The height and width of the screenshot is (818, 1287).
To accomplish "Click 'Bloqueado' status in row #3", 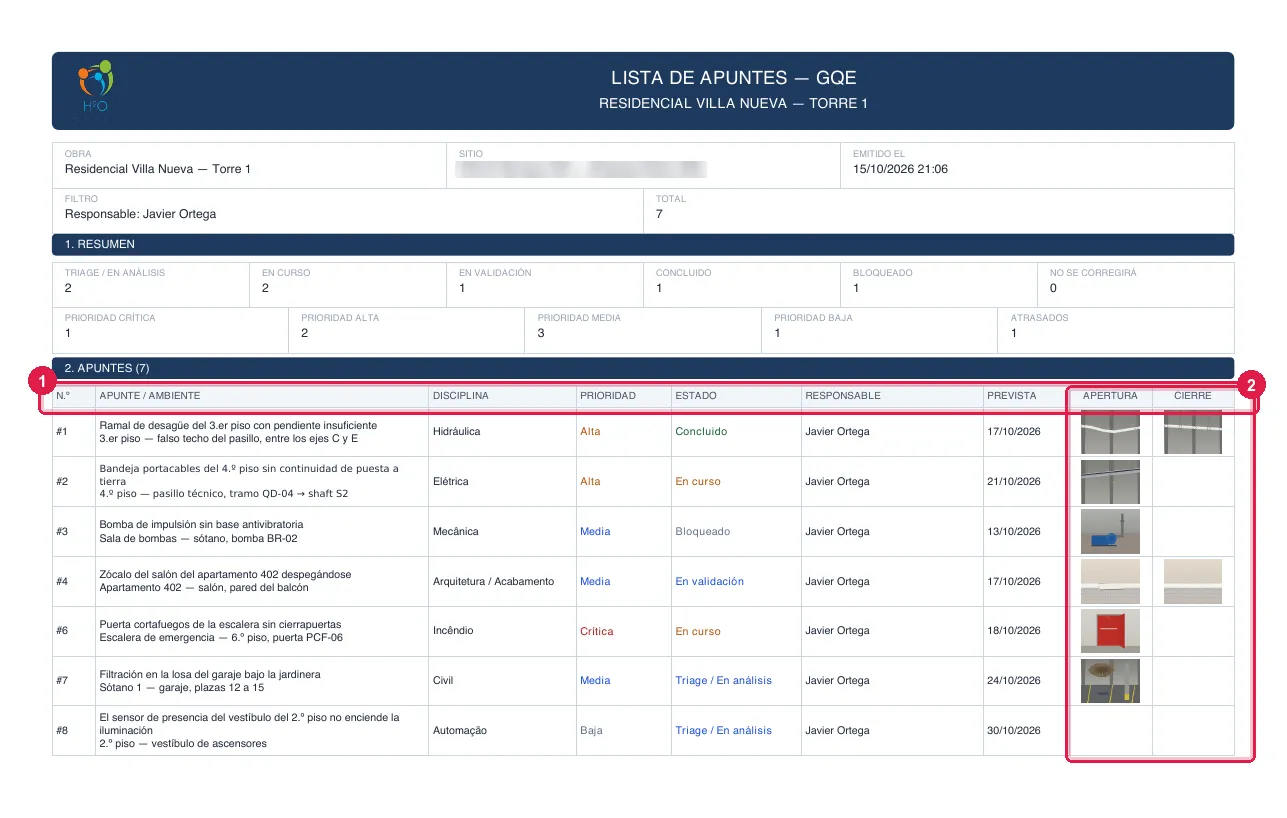I will (x=703, y=532).
